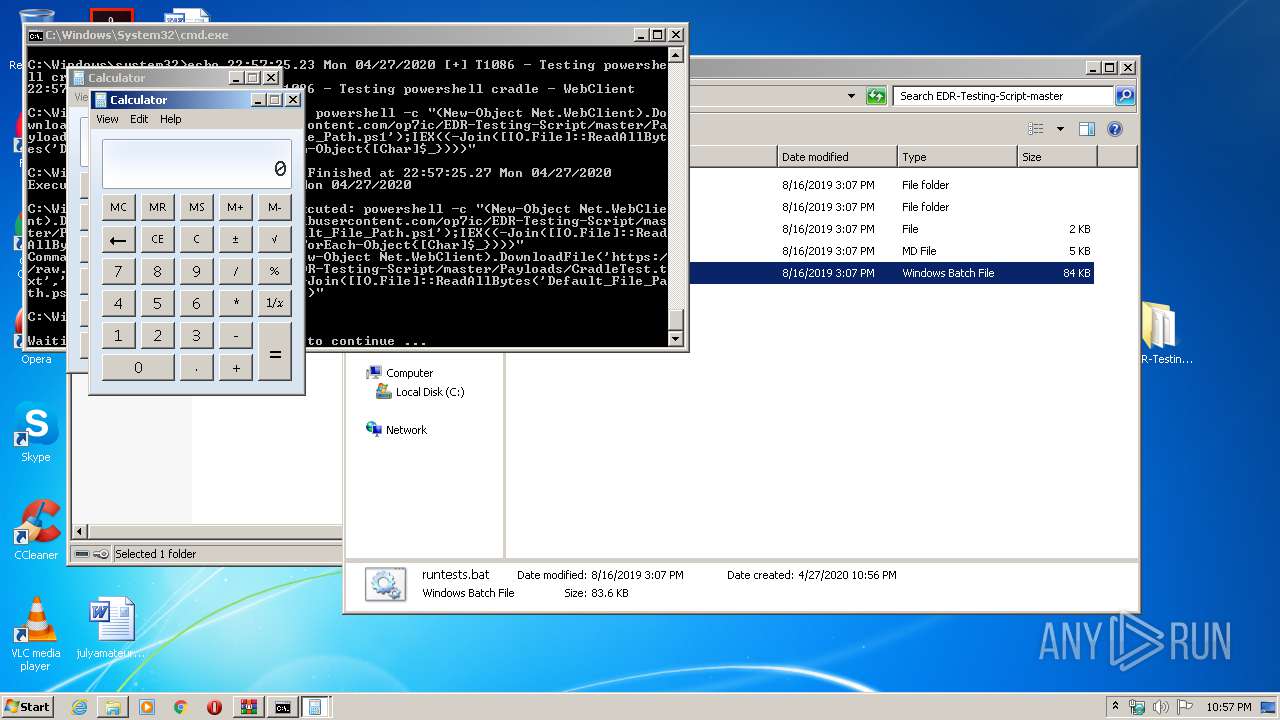
Task: Click the plus key in Calculator
Action: [x=235, y=367]
